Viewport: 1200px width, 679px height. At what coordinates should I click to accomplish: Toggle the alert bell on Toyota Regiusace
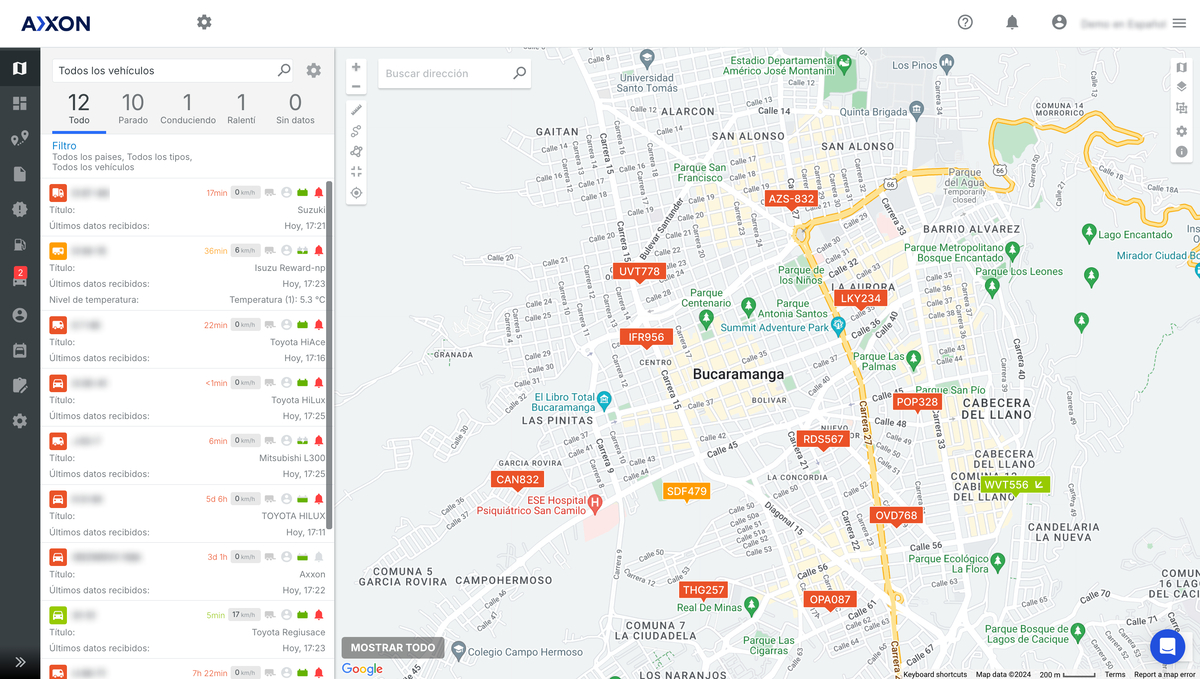pos(319,614)
